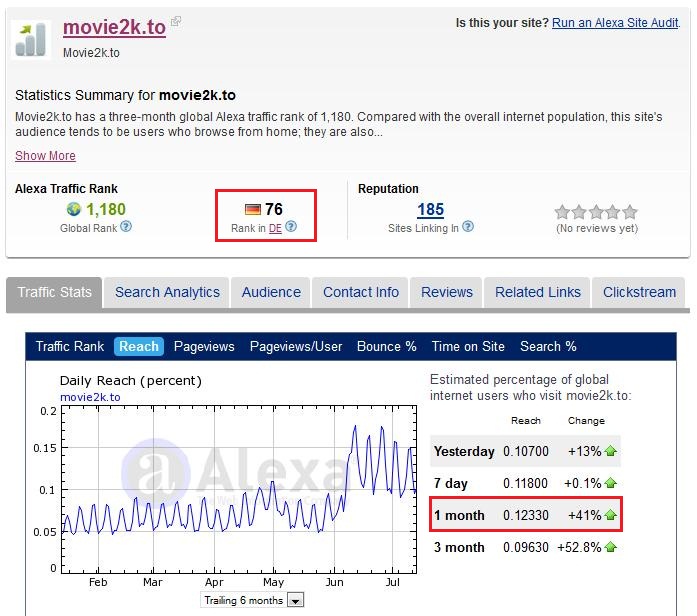Click the Yesterday reach value 0.10700
697x616 pixels.
pyautogui.click(x=525, y=451)
